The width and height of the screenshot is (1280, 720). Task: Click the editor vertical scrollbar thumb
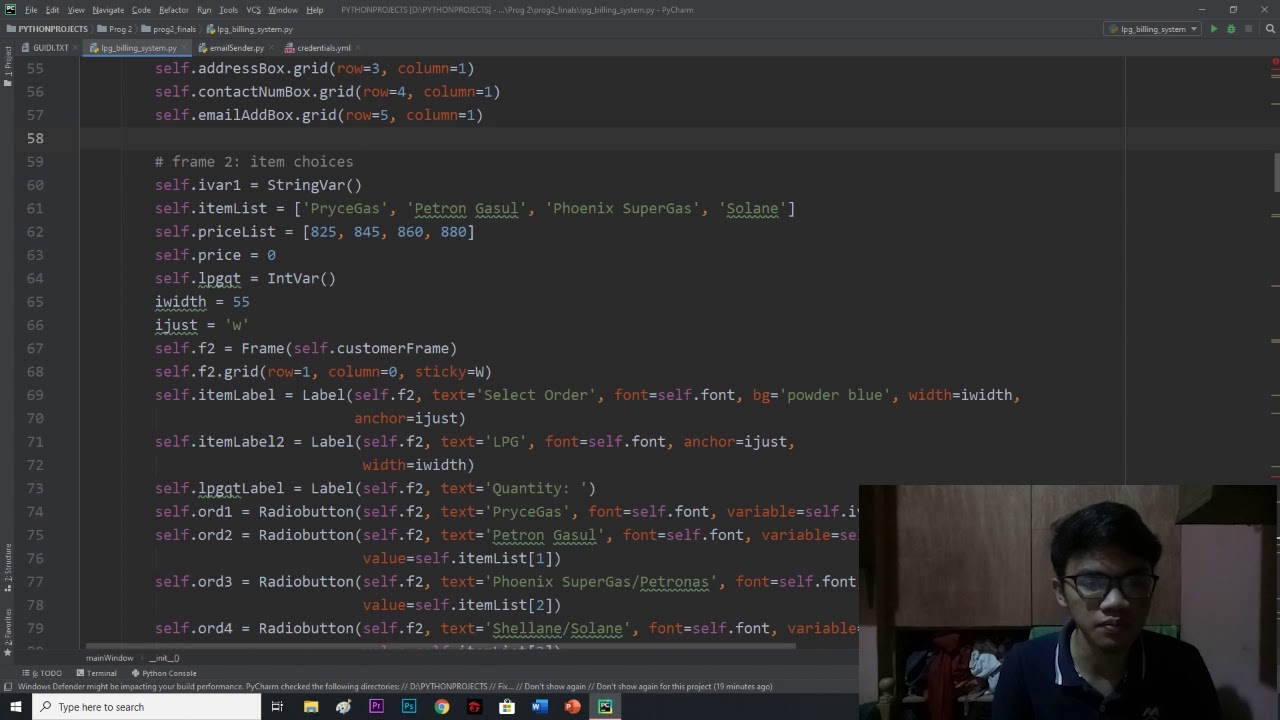[1277, 172]
